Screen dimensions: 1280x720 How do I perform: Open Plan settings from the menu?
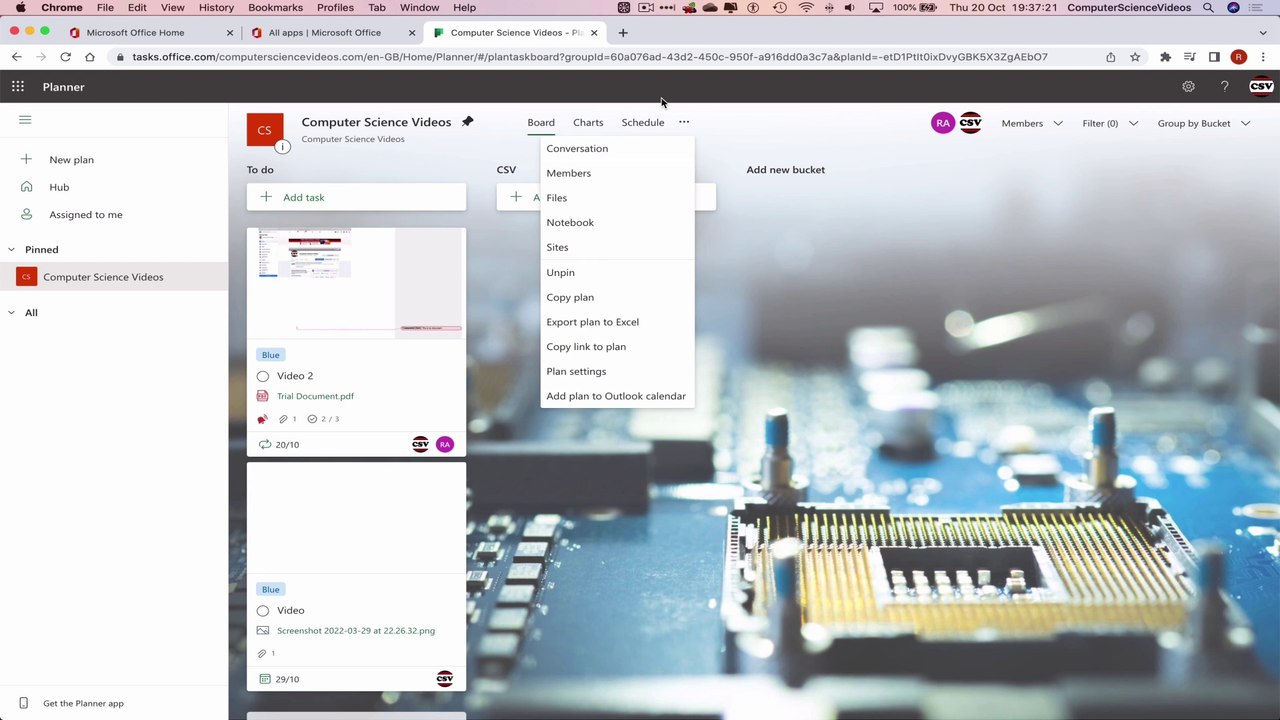(x=617, y=371)
